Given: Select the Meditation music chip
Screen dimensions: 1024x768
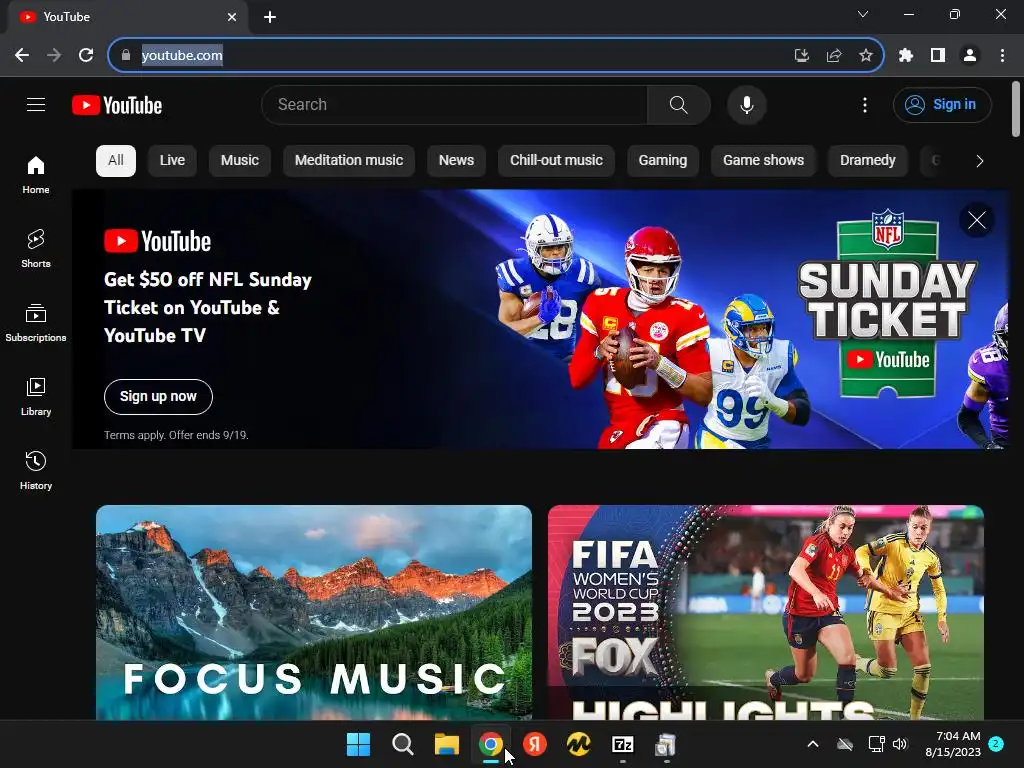Looking at the screenshot, I should point(349,161).
